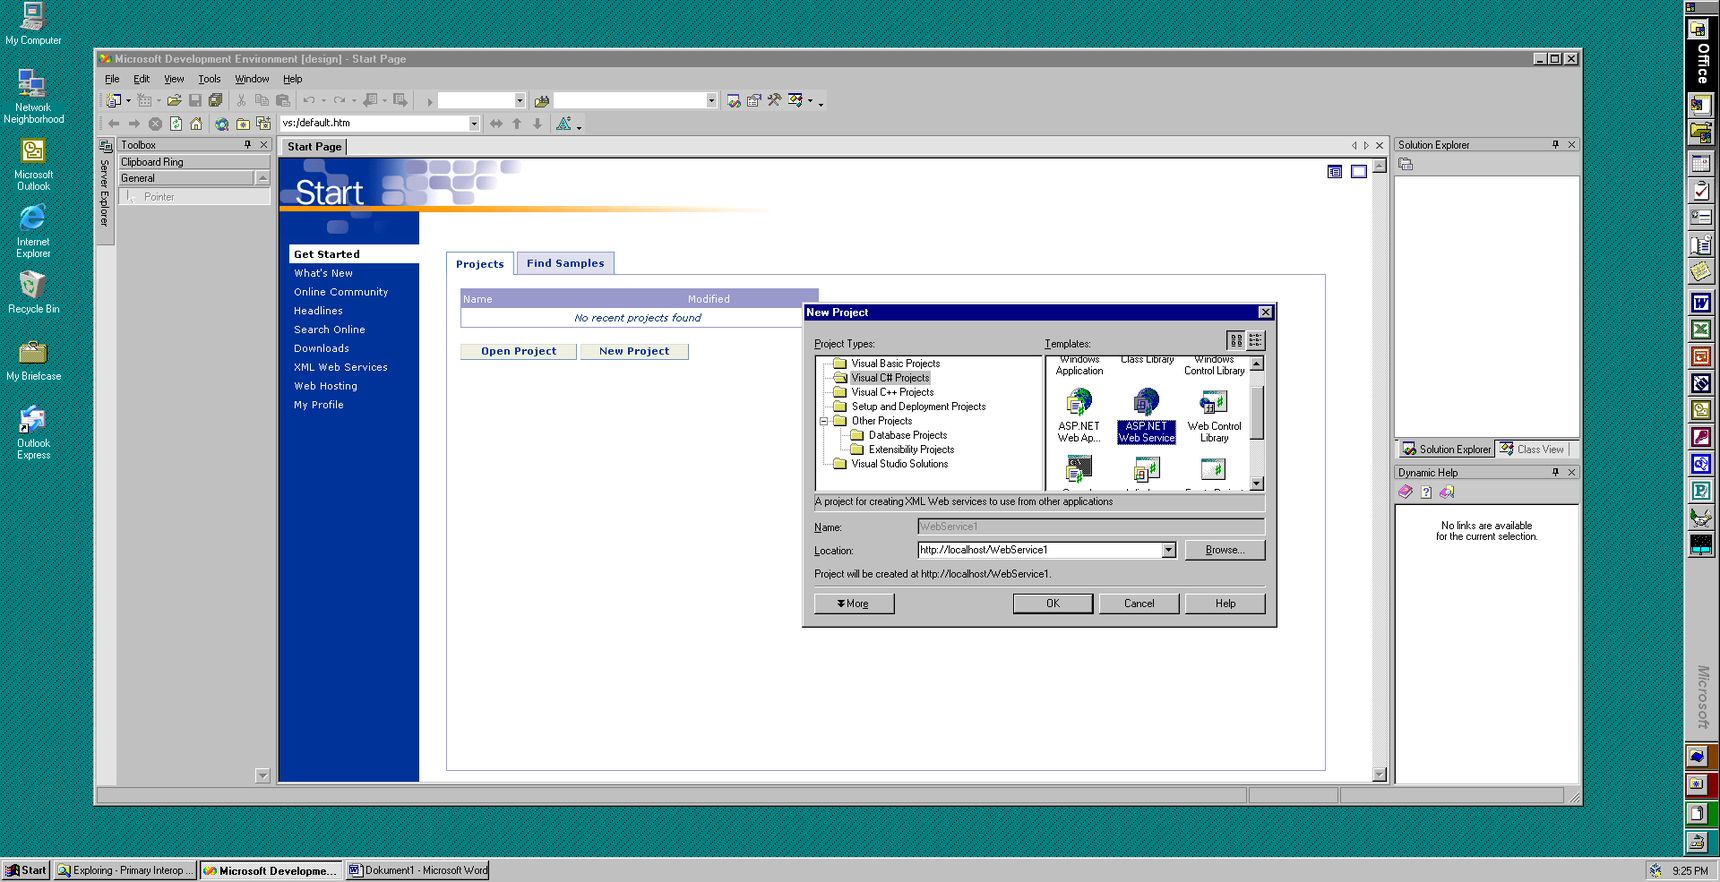The height and width of the screenshot is (882, 1720).
Task: Open the Window menu
Action: coord(252,79)
